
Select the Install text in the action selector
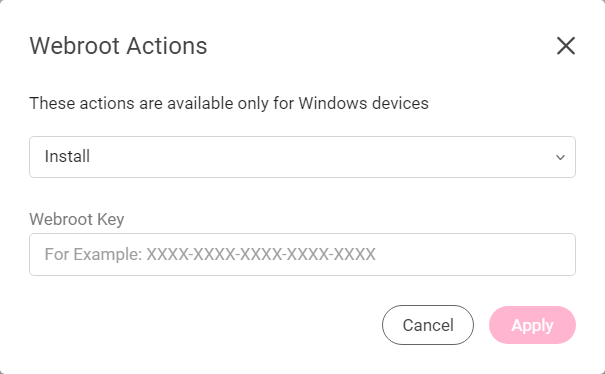click(x=67, y=156)
